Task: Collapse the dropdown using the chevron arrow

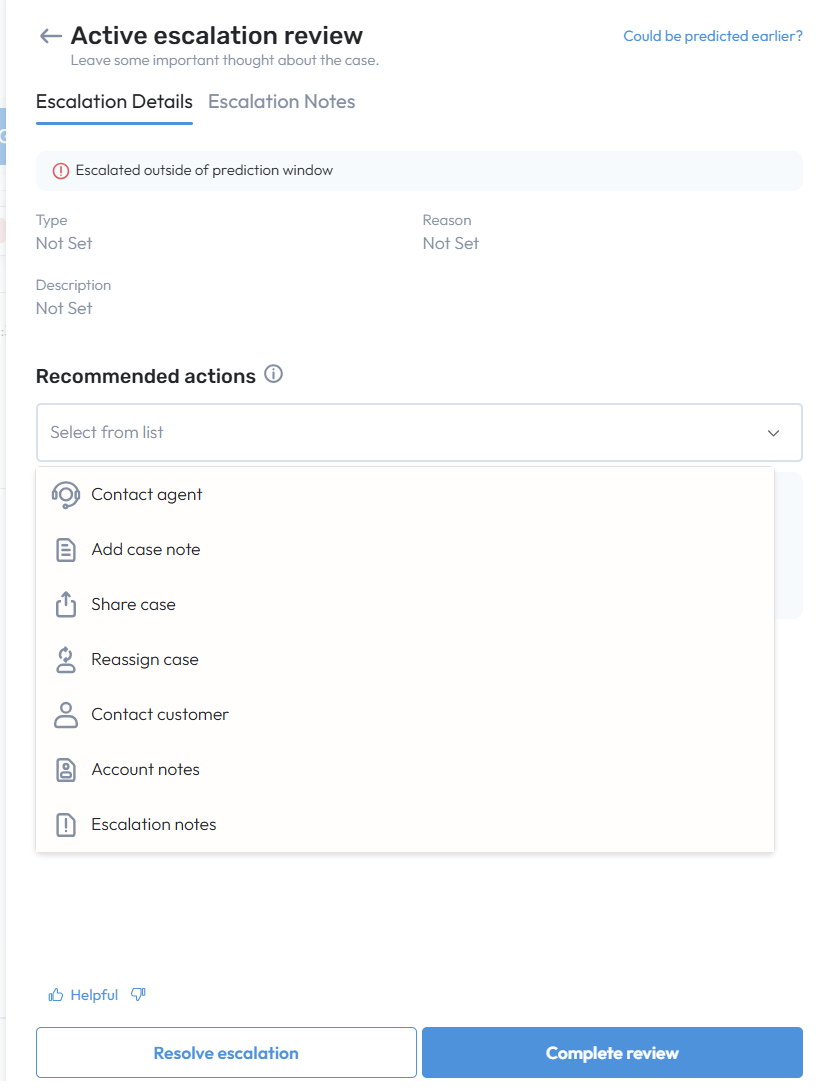Action: click(x=773, y=433)
